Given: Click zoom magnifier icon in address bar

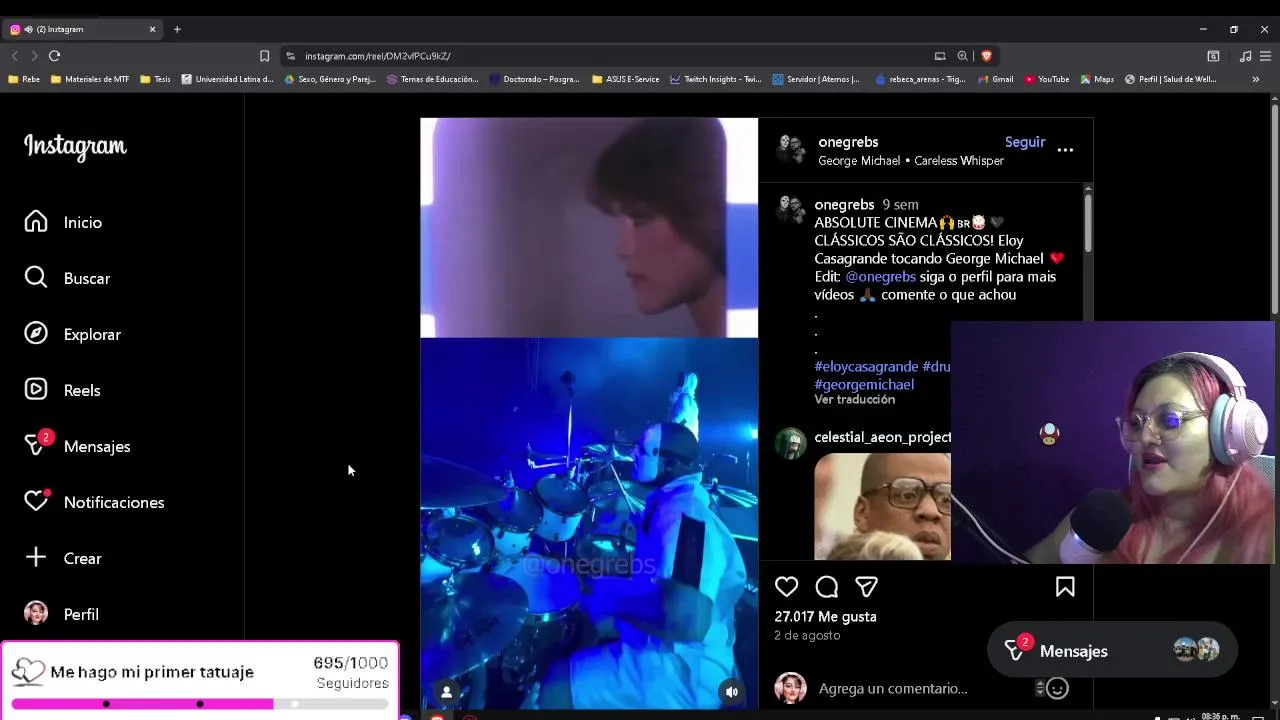Looking at the screenshot, I should pyautogui.click(x=962, y=56).
